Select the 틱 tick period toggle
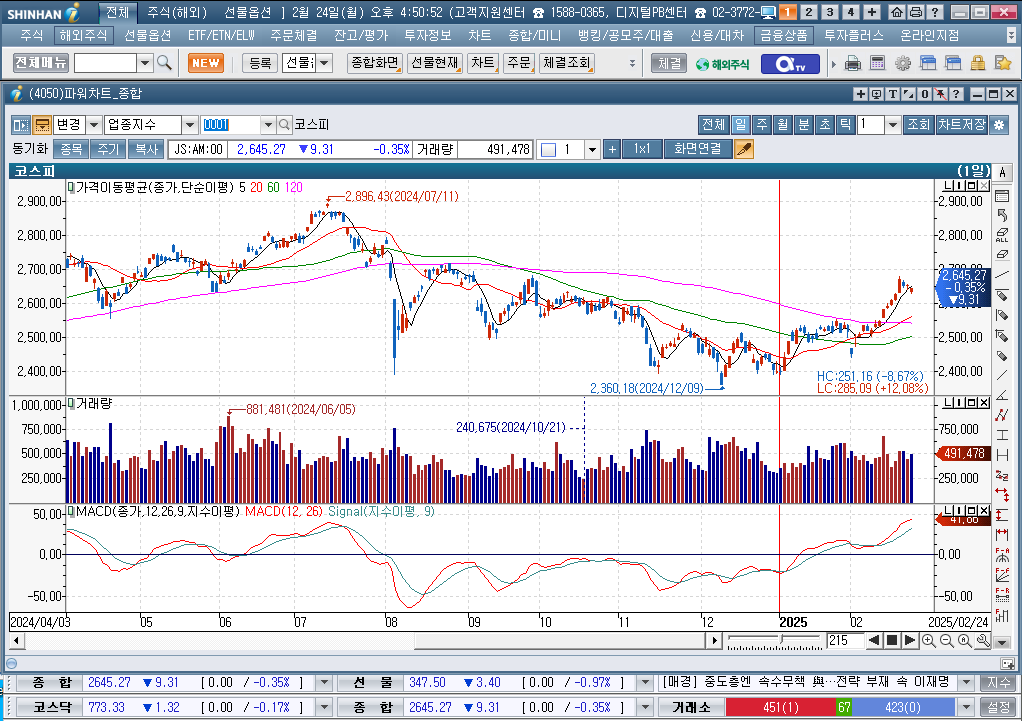Viewport: 1022px width, 721px height. [845, 125]
